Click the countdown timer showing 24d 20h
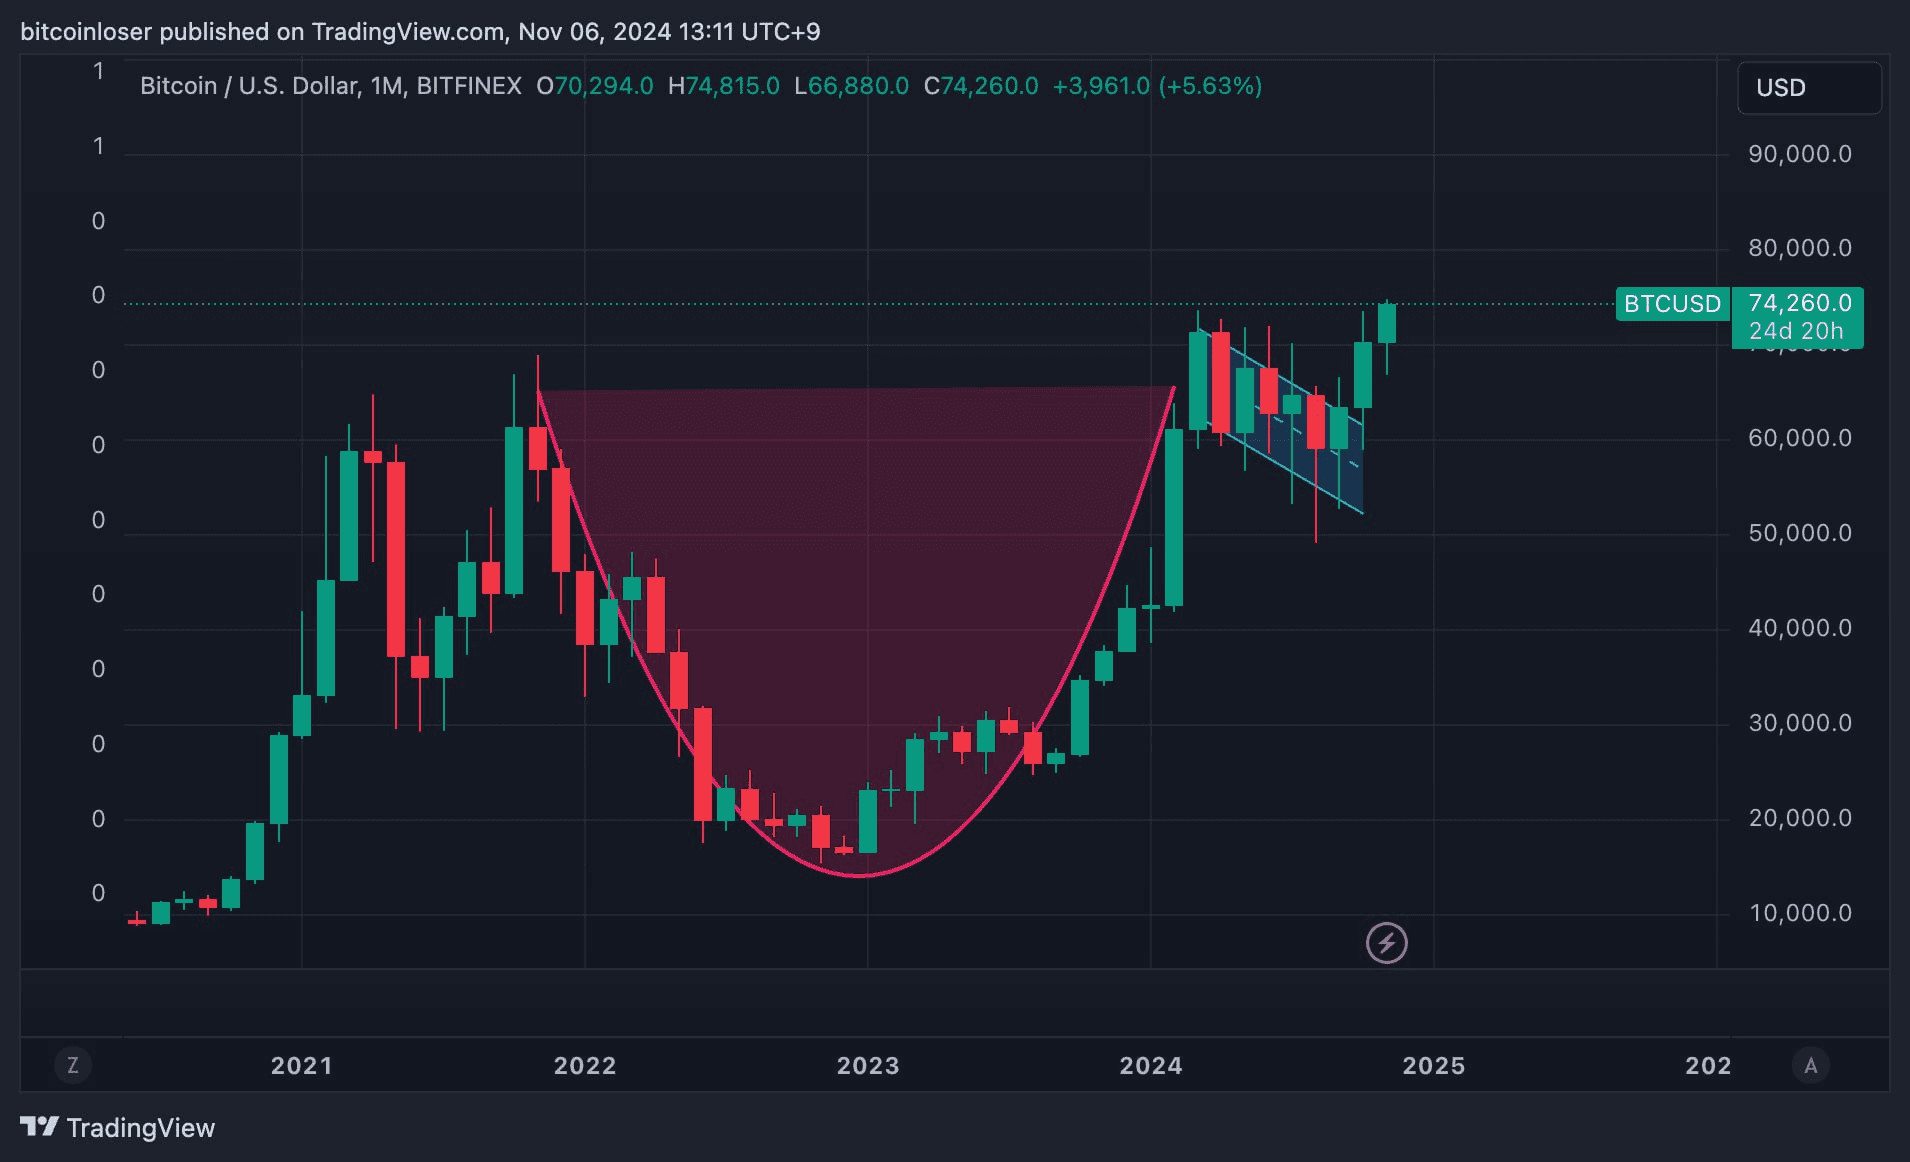 click(x=1797, y=330)
